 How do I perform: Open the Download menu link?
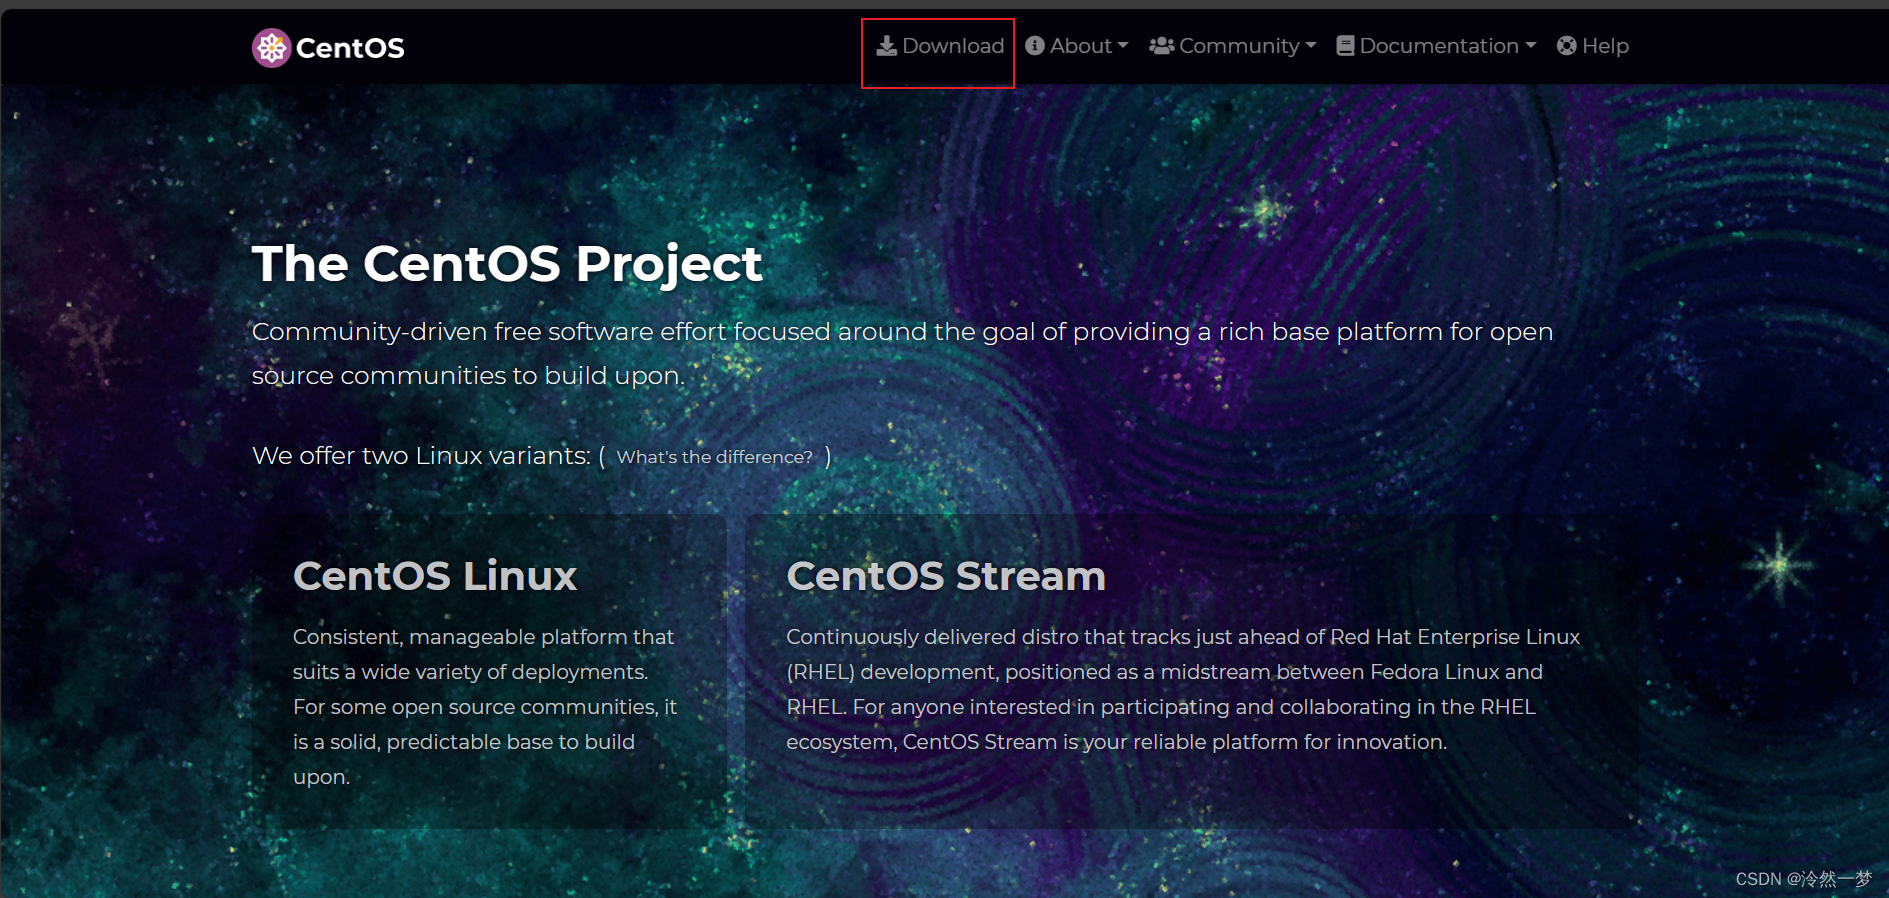point(940,46)
